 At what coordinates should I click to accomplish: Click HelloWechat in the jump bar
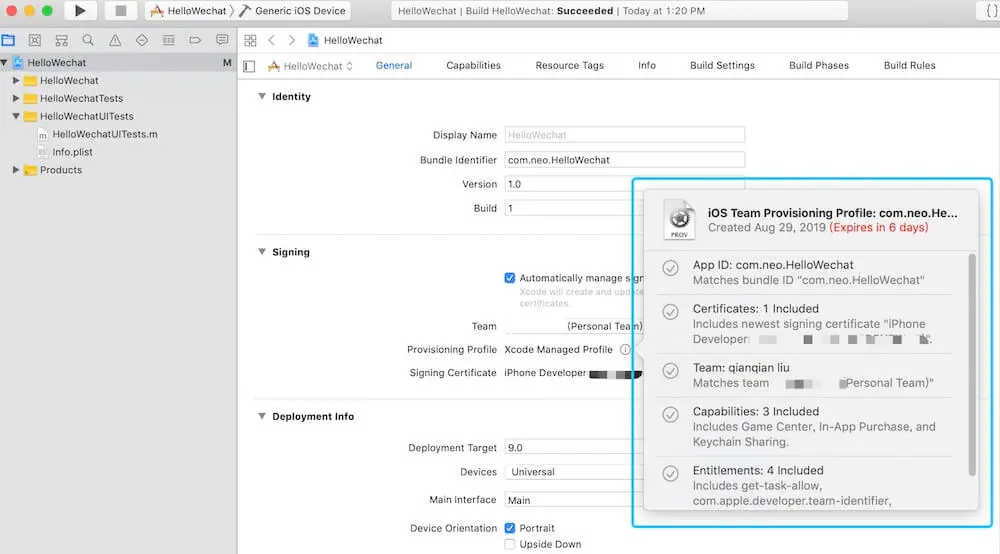(x=345, y=40)
